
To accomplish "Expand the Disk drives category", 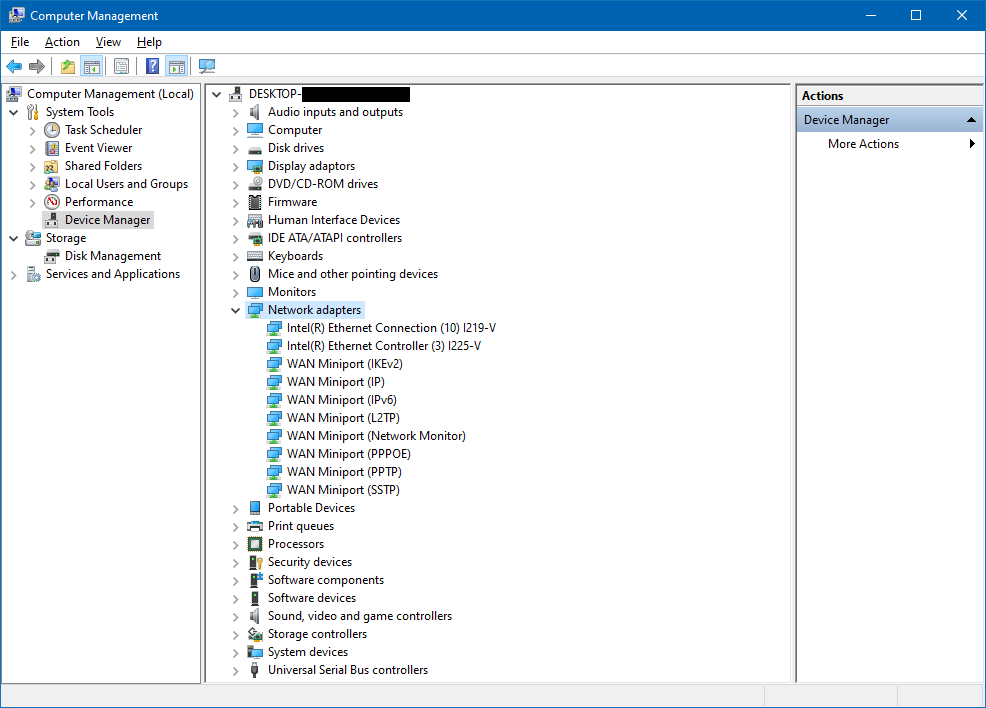I will click(235, 149).
